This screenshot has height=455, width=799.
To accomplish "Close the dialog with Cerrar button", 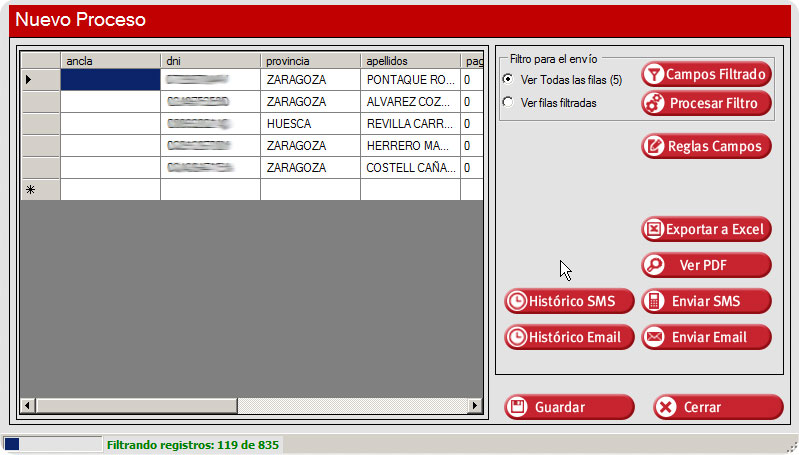I will point(717,408).
